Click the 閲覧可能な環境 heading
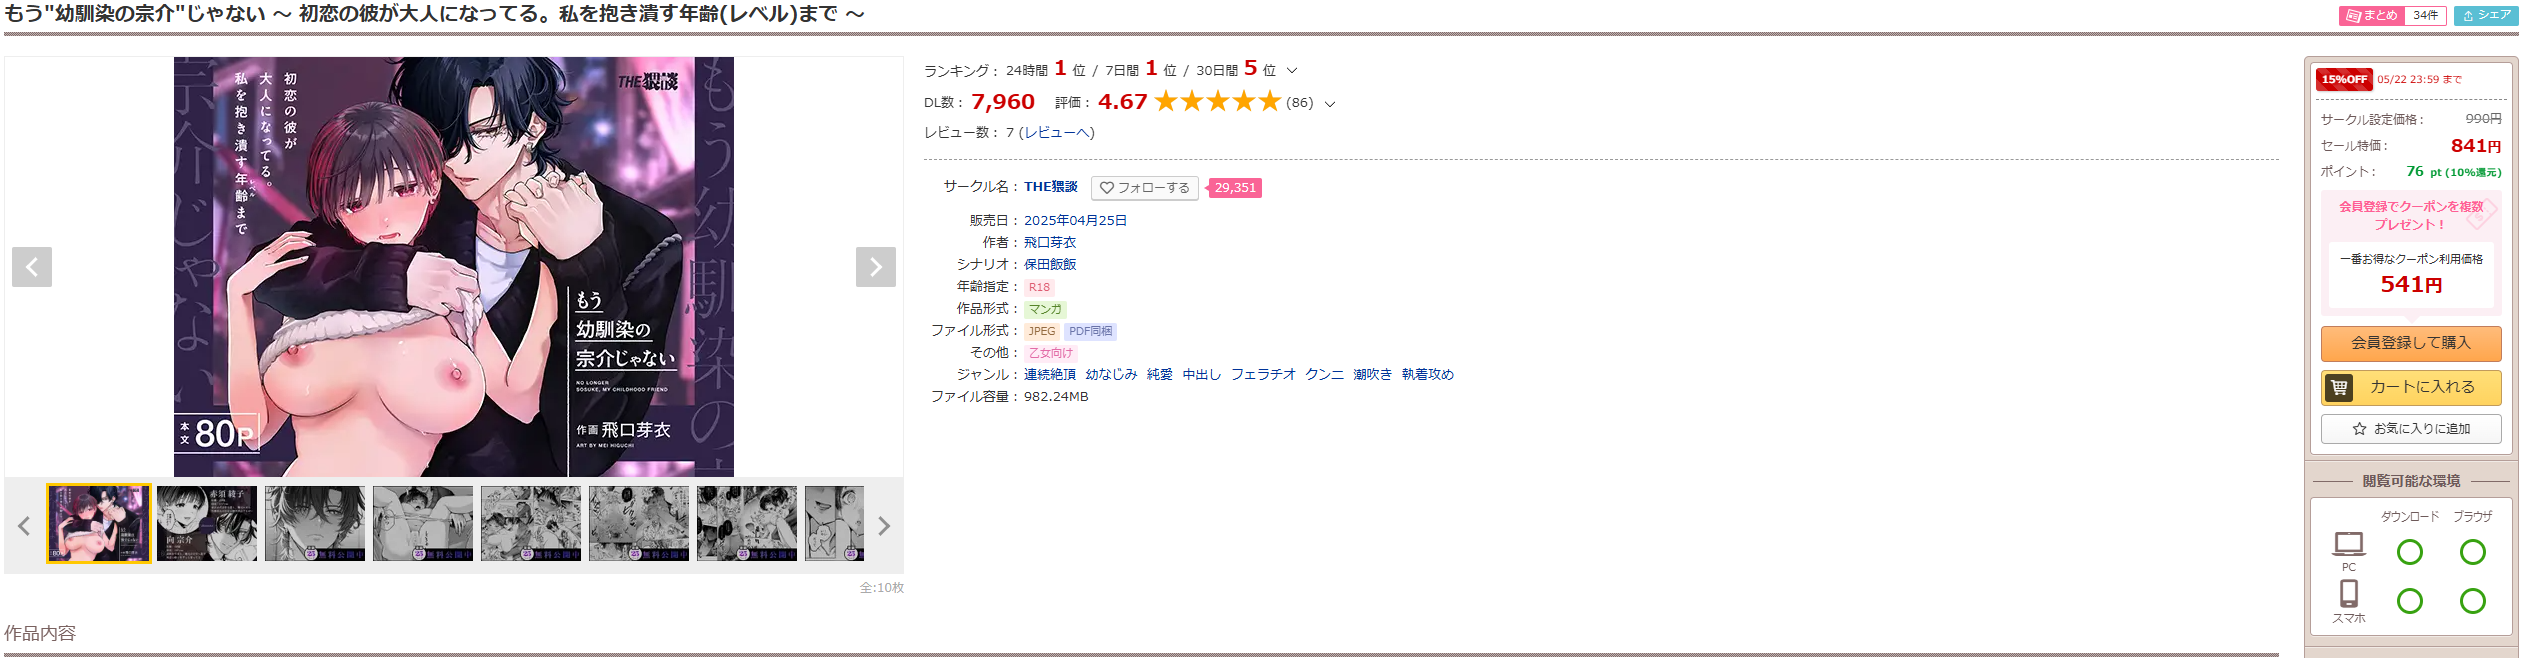 2411,481
